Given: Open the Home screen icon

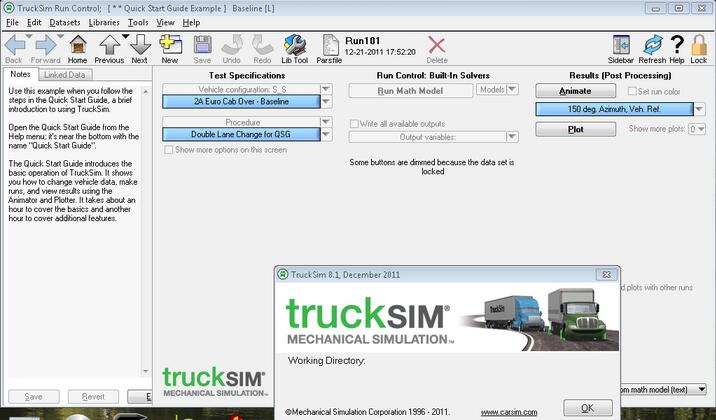Looking at the screenshot, I should 78,45.
